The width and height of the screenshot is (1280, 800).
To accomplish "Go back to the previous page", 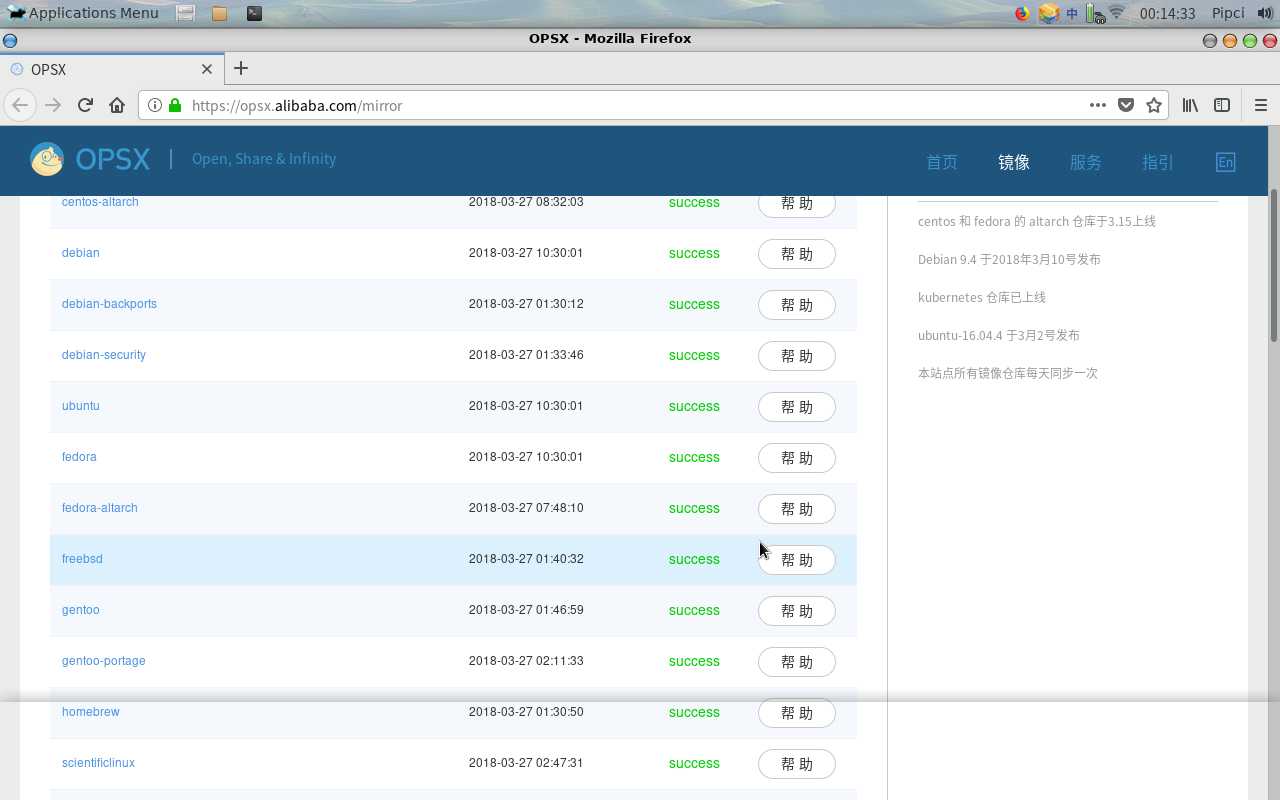I will pos(20,105).
